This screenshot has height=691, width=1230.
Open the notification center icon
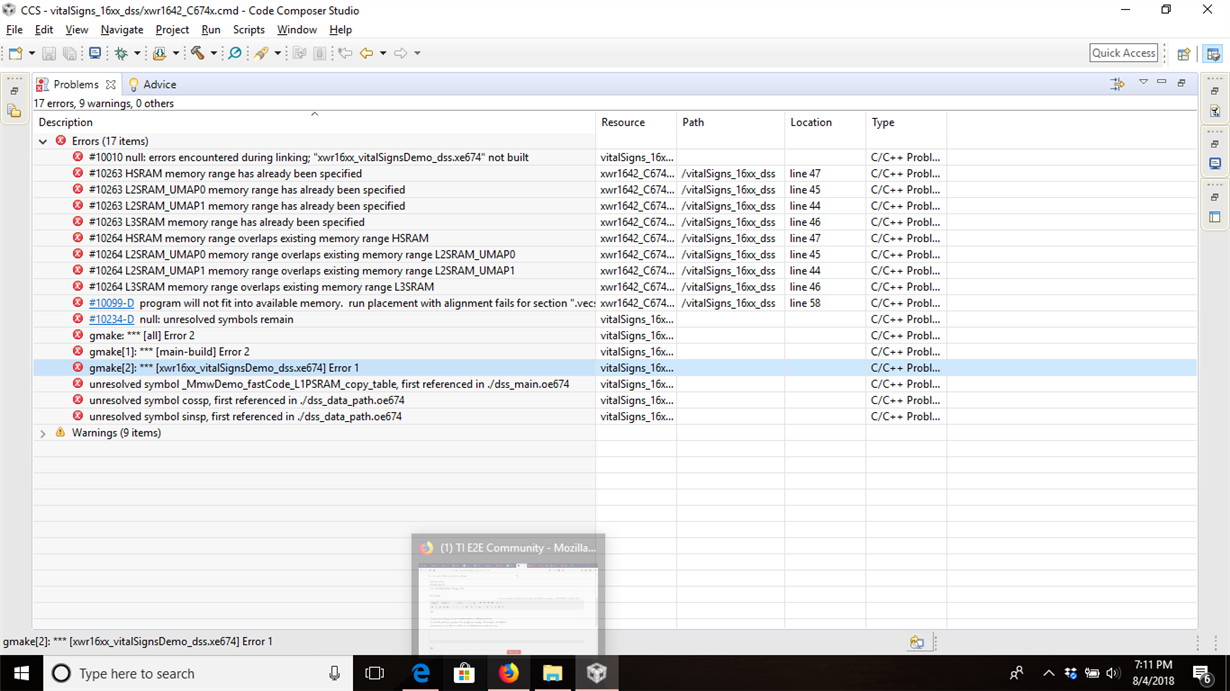pyautogui.click(x=1202, y=673)
